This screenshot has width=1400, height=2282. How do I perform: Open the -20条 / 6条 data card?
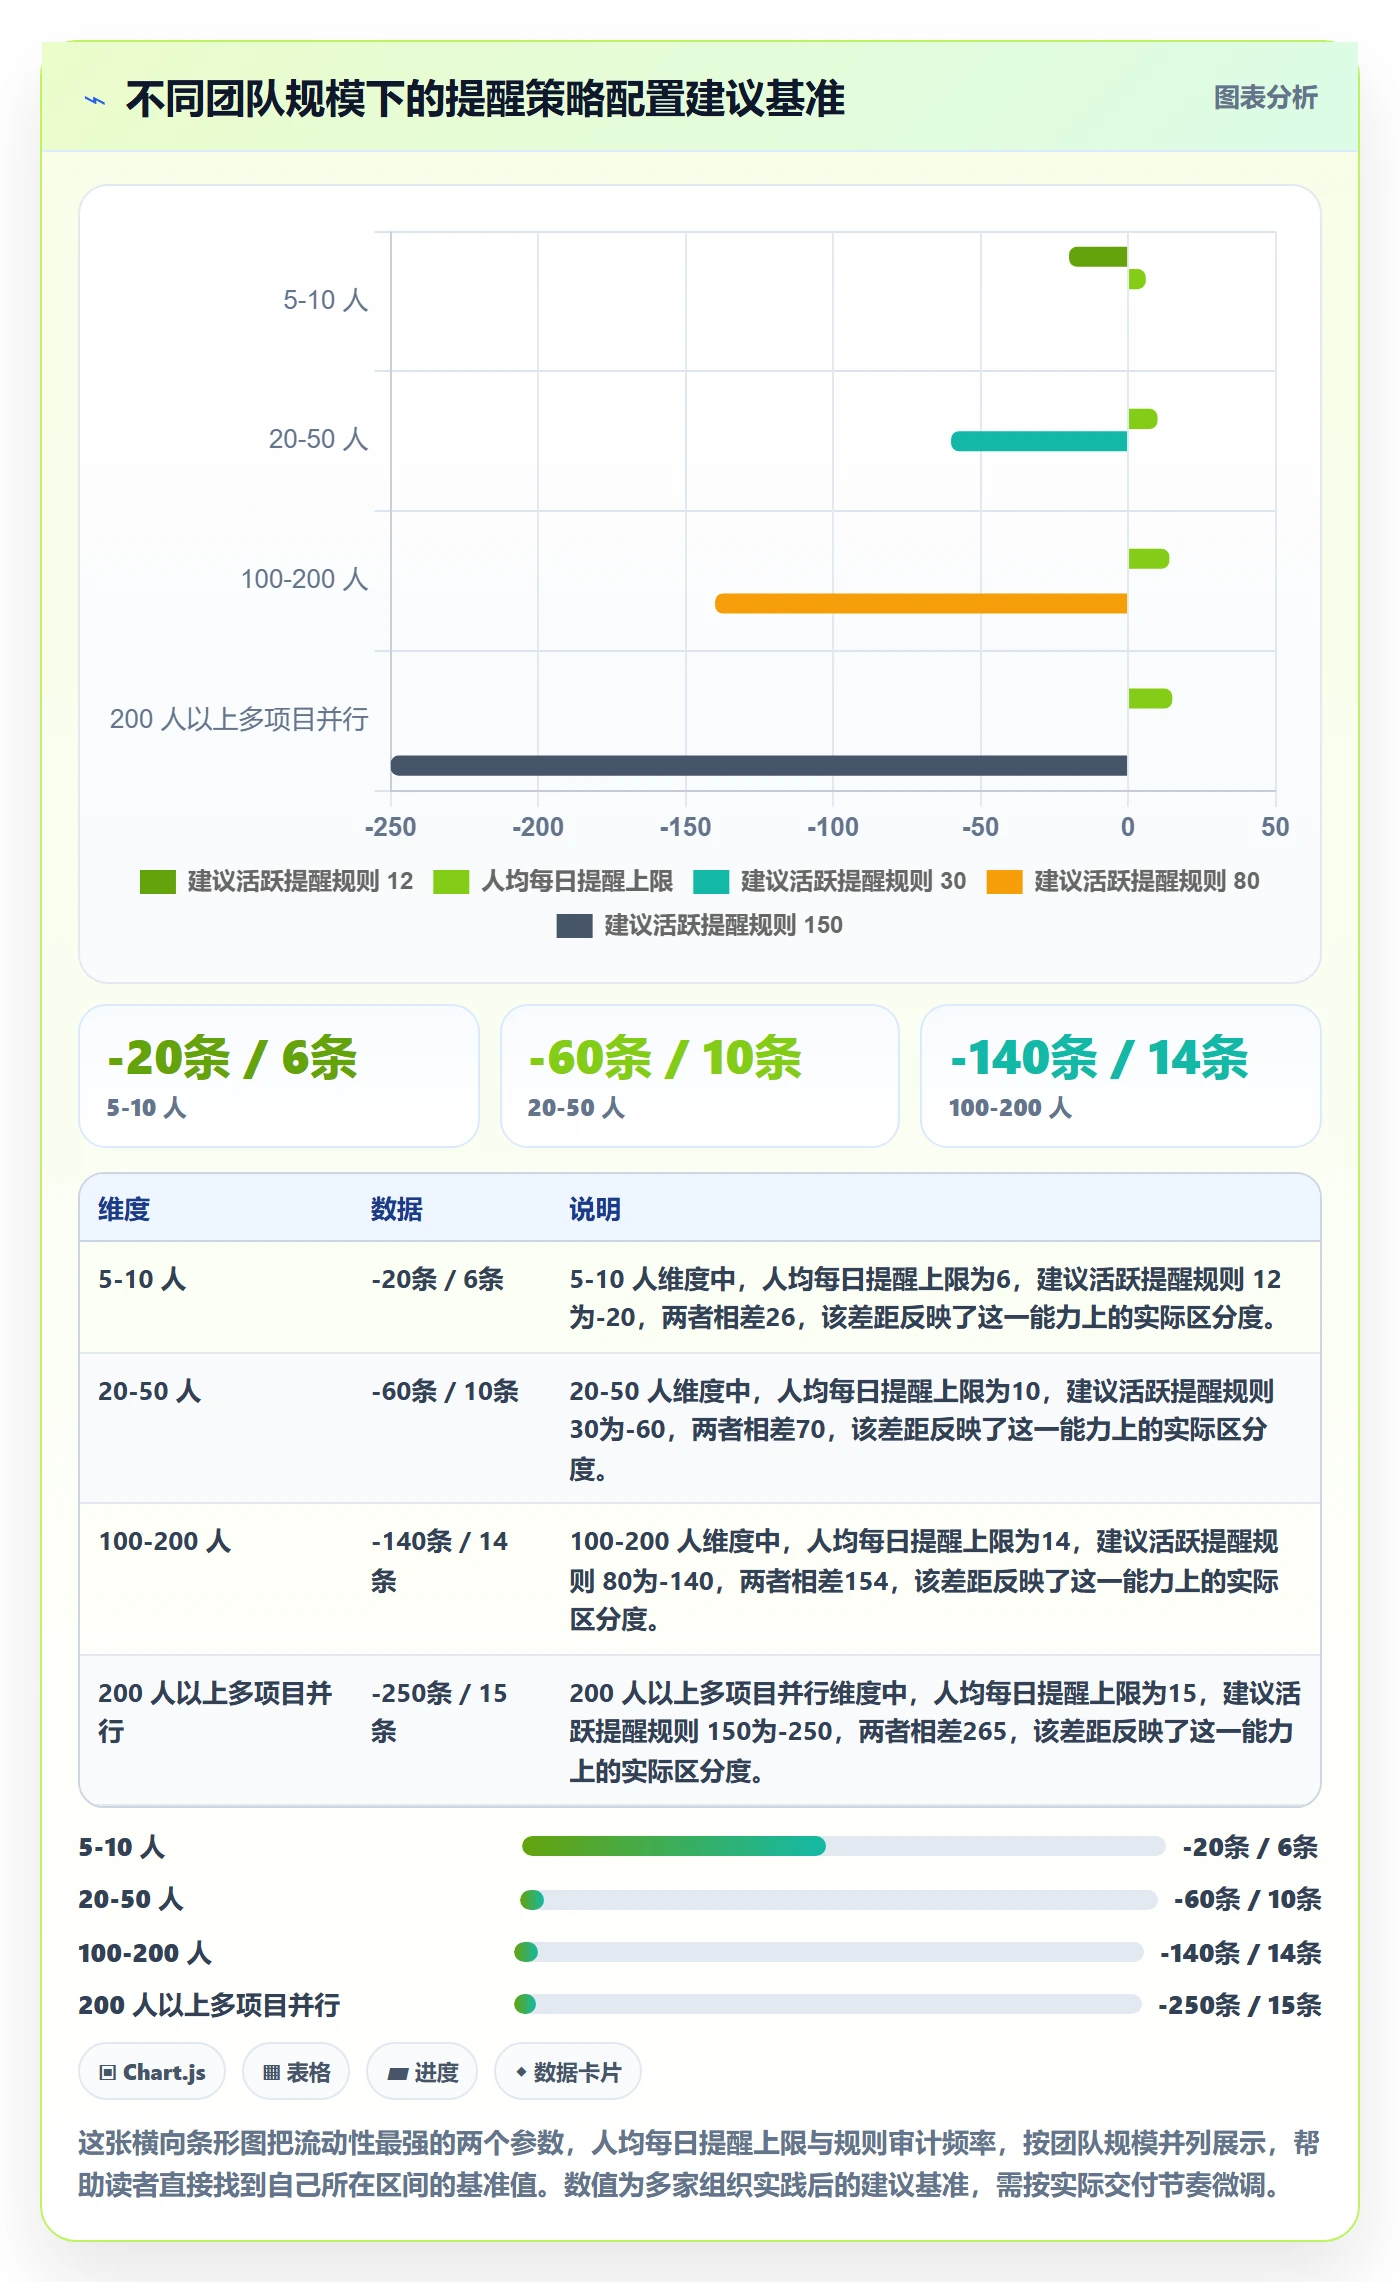pos(279,1076)
